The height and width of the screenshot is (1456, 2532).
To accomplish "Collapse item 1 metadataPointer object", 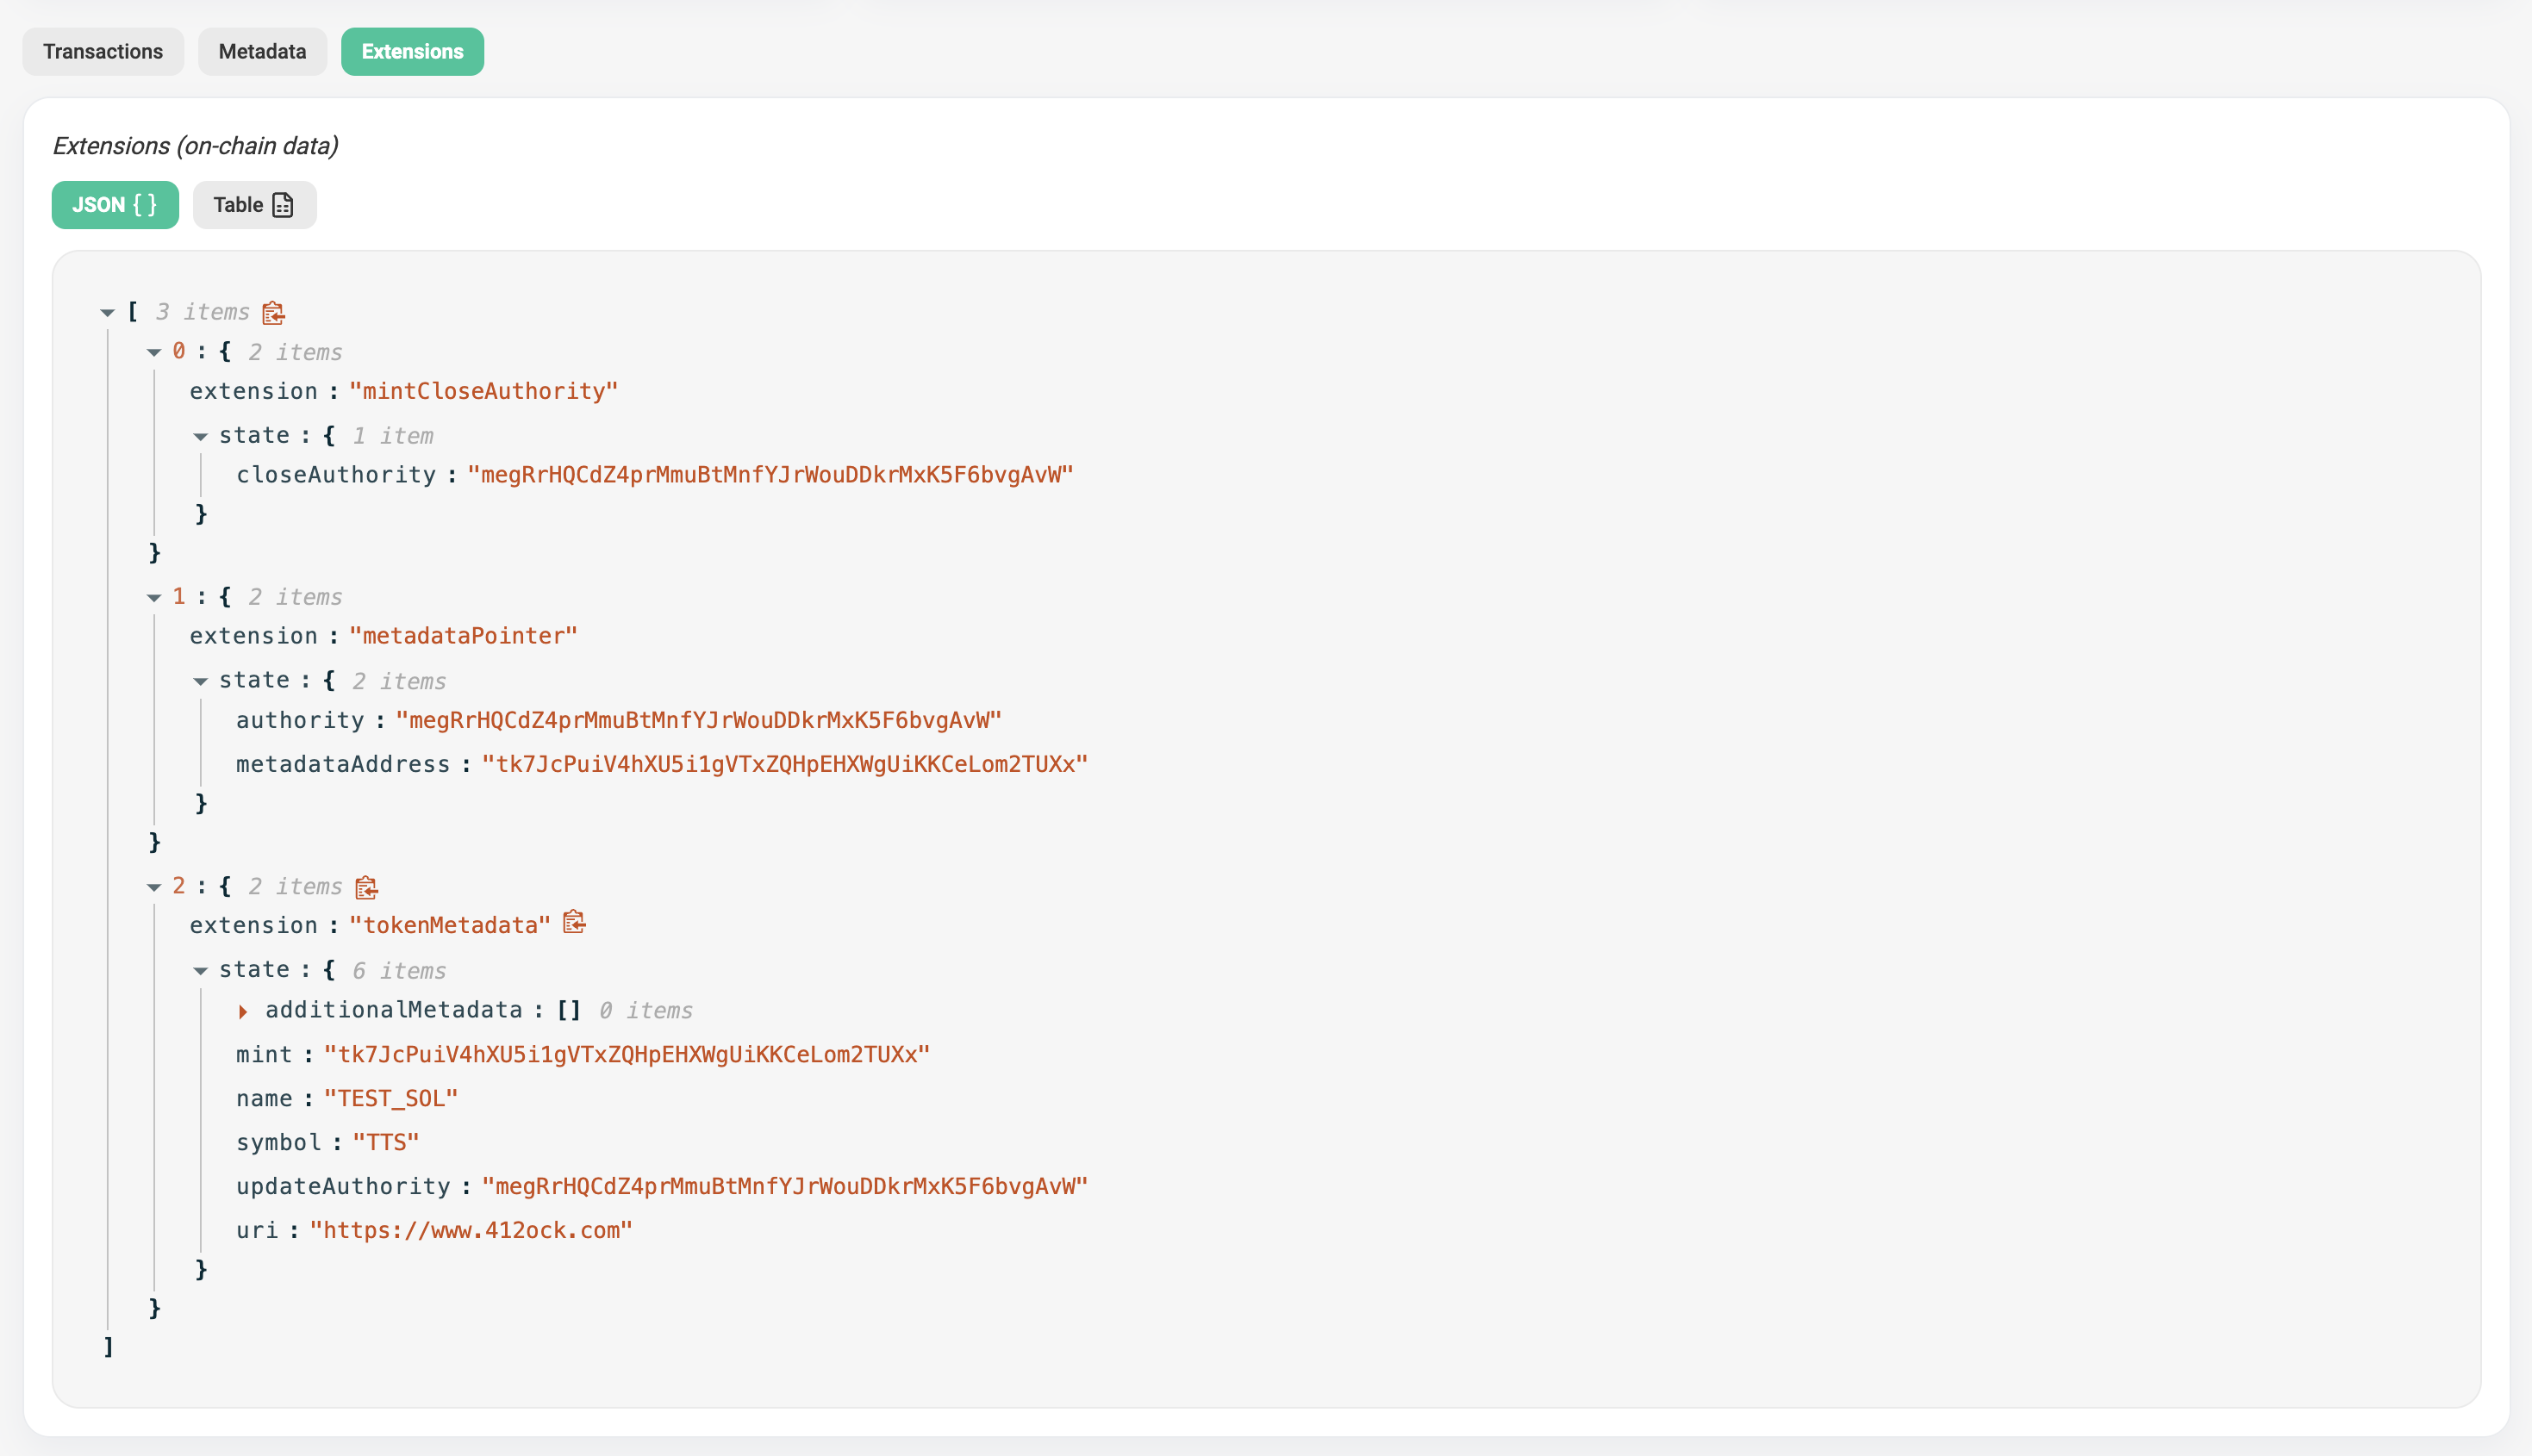I will pyautogui.click(x=154, y=597).
